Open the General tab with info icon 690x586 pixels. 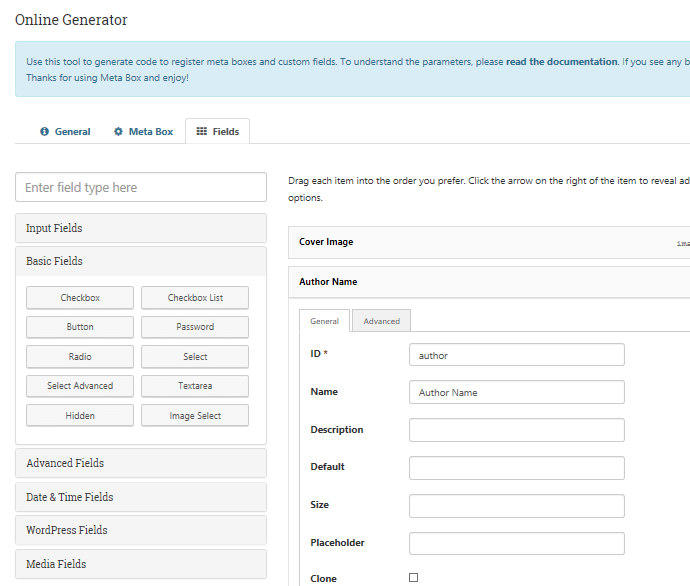click(x=65, y=131)
